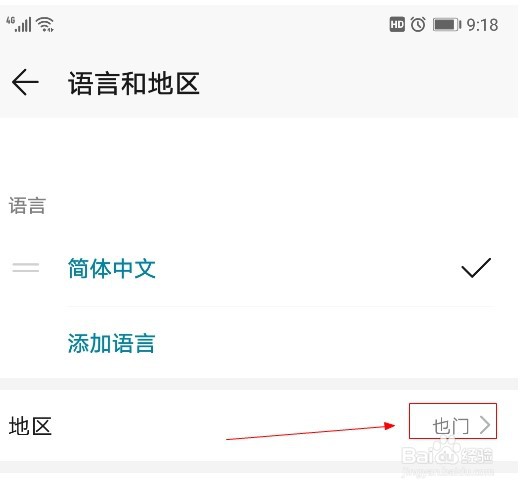Image resolution: width=524 pixels, height=491 pixels.
Task: Go back using the left arrow
Action: point(25,82)
